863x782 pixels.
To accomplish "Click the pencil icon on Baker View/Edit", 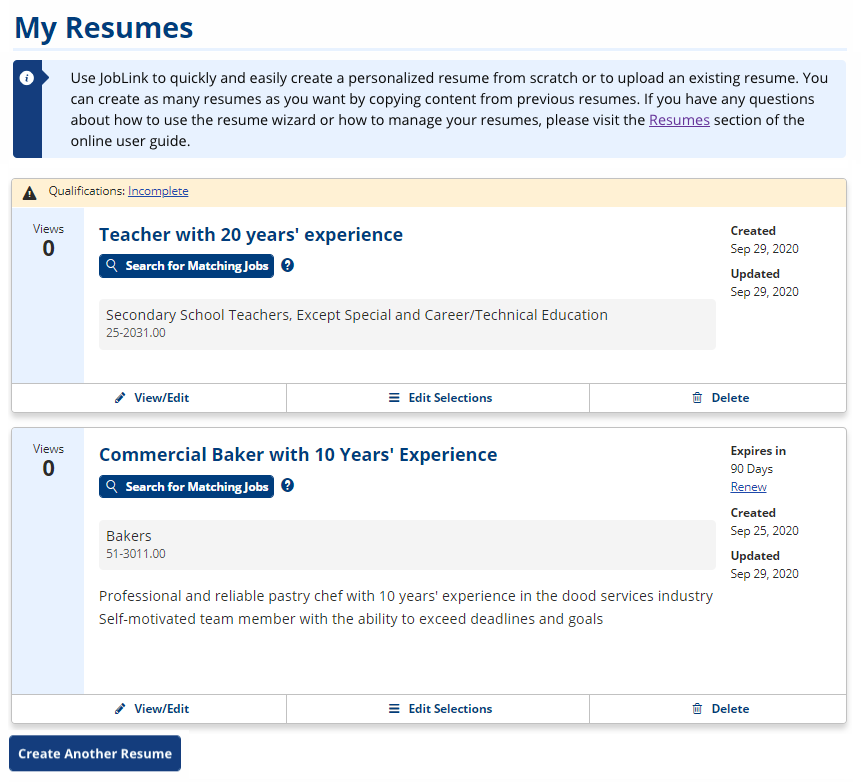I will click(x=119, y=708).
